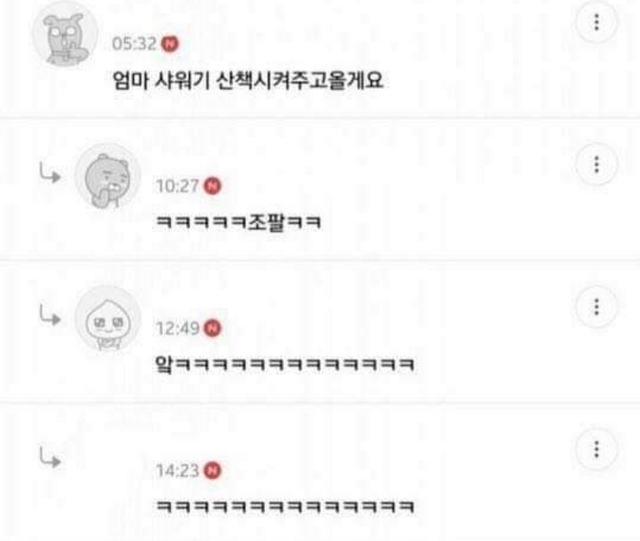Click the 12:49 timestamp
640x541 pixels.
point(178,328)
